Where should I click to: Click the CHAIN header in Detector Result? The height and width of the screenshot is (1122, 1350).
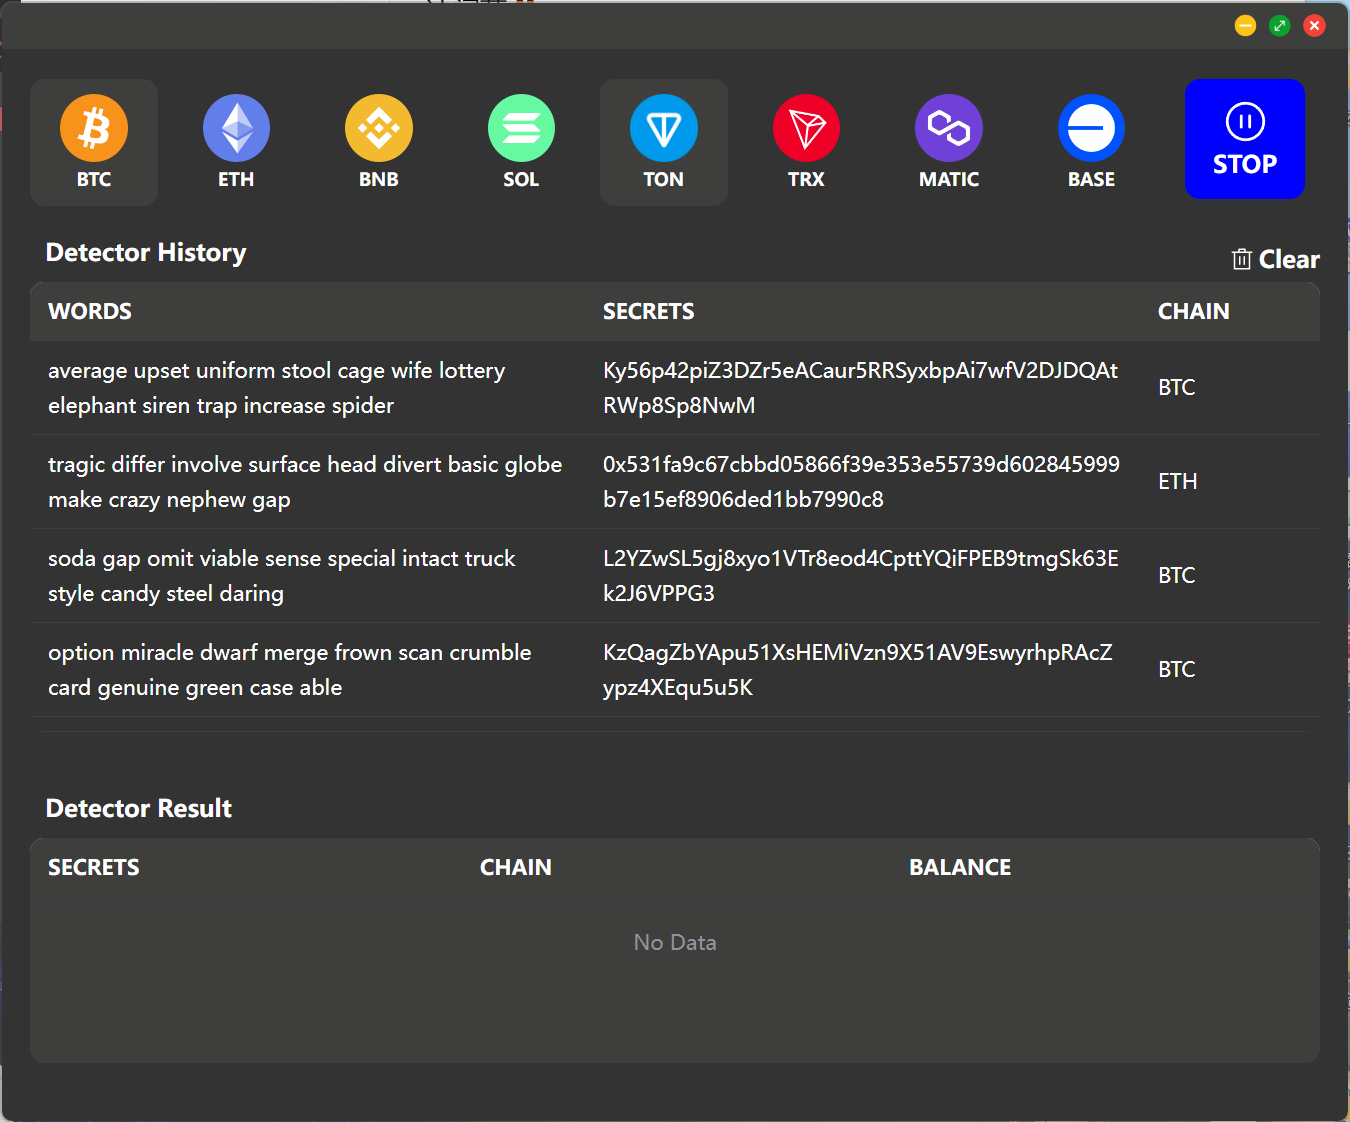click(x=515, y=868)
